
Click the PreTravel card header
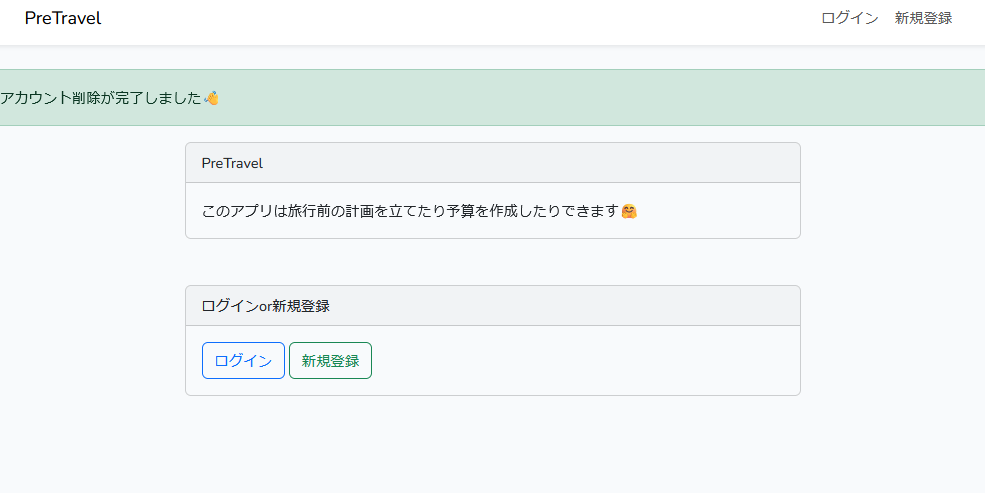point(492,163)
